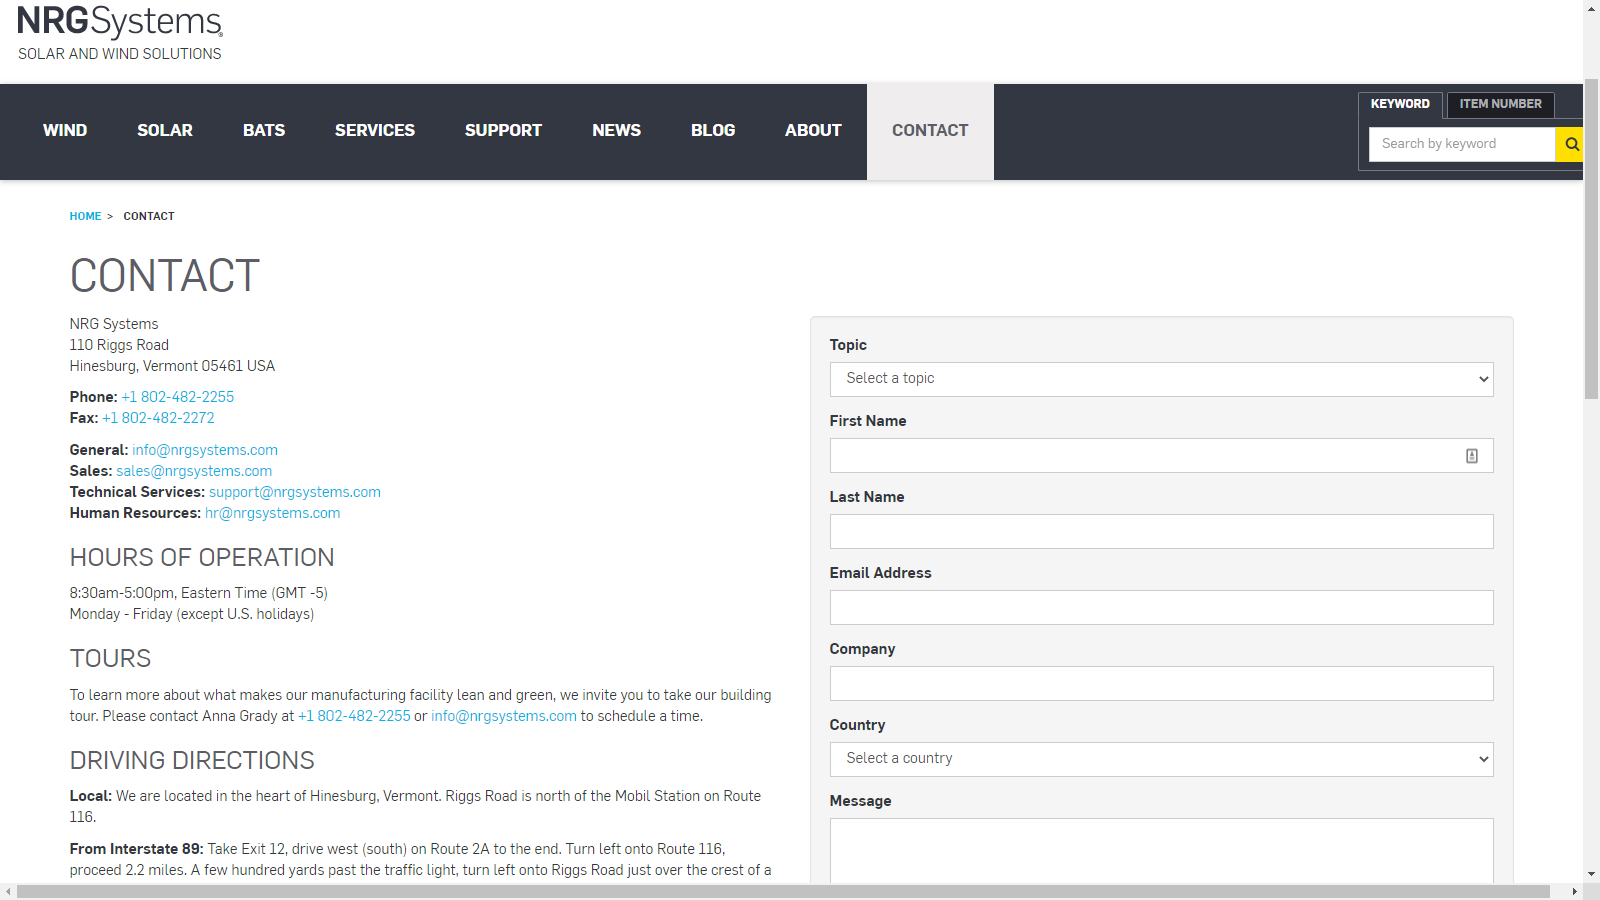Click the 'From Interstate 89:' label
This screenshot has width=1600, height=900.
137,849
